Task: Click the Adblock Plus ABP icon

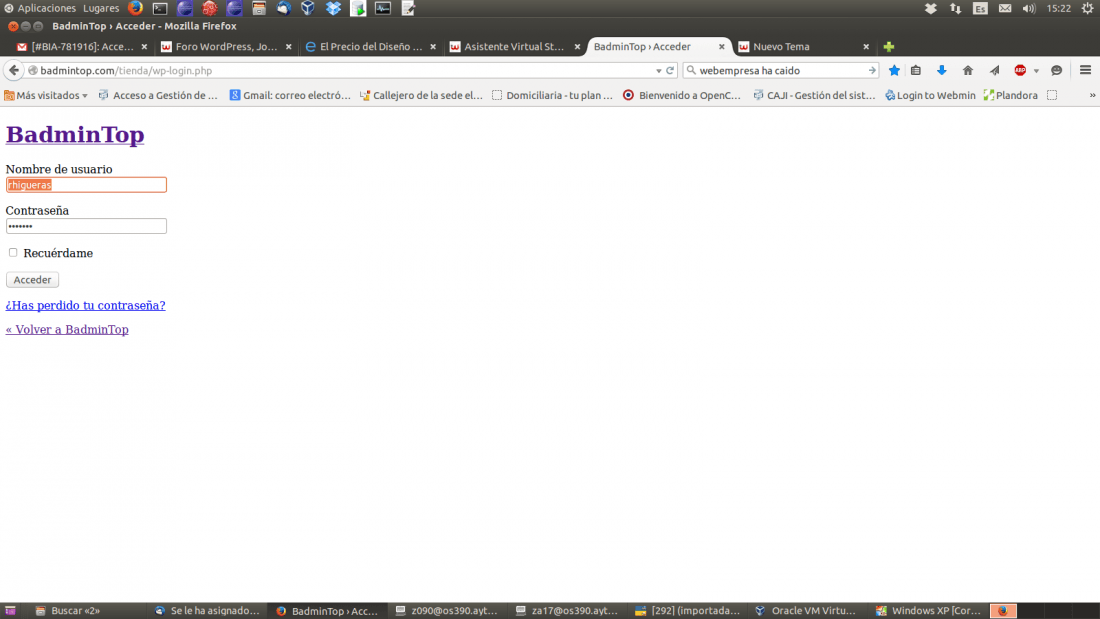Action: click(x=1020, y=70)
